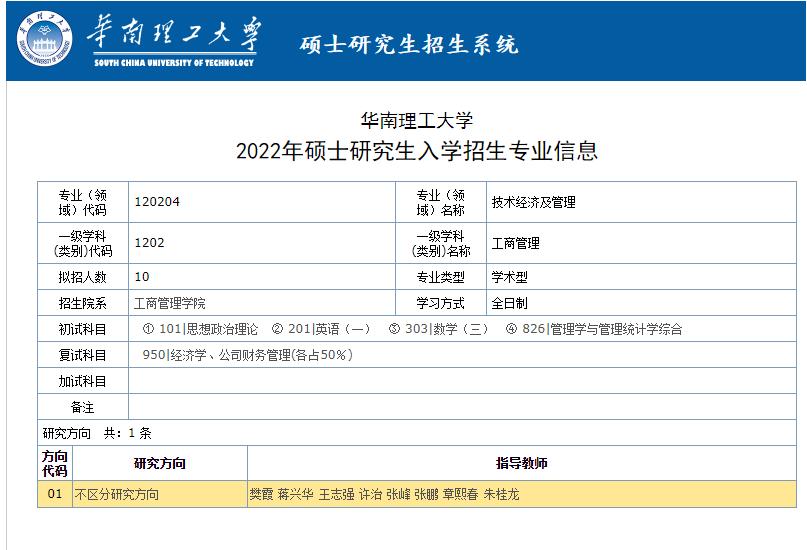Click advisor name 张鹏
Screen dimensions: 807x550
pos(427,494)
